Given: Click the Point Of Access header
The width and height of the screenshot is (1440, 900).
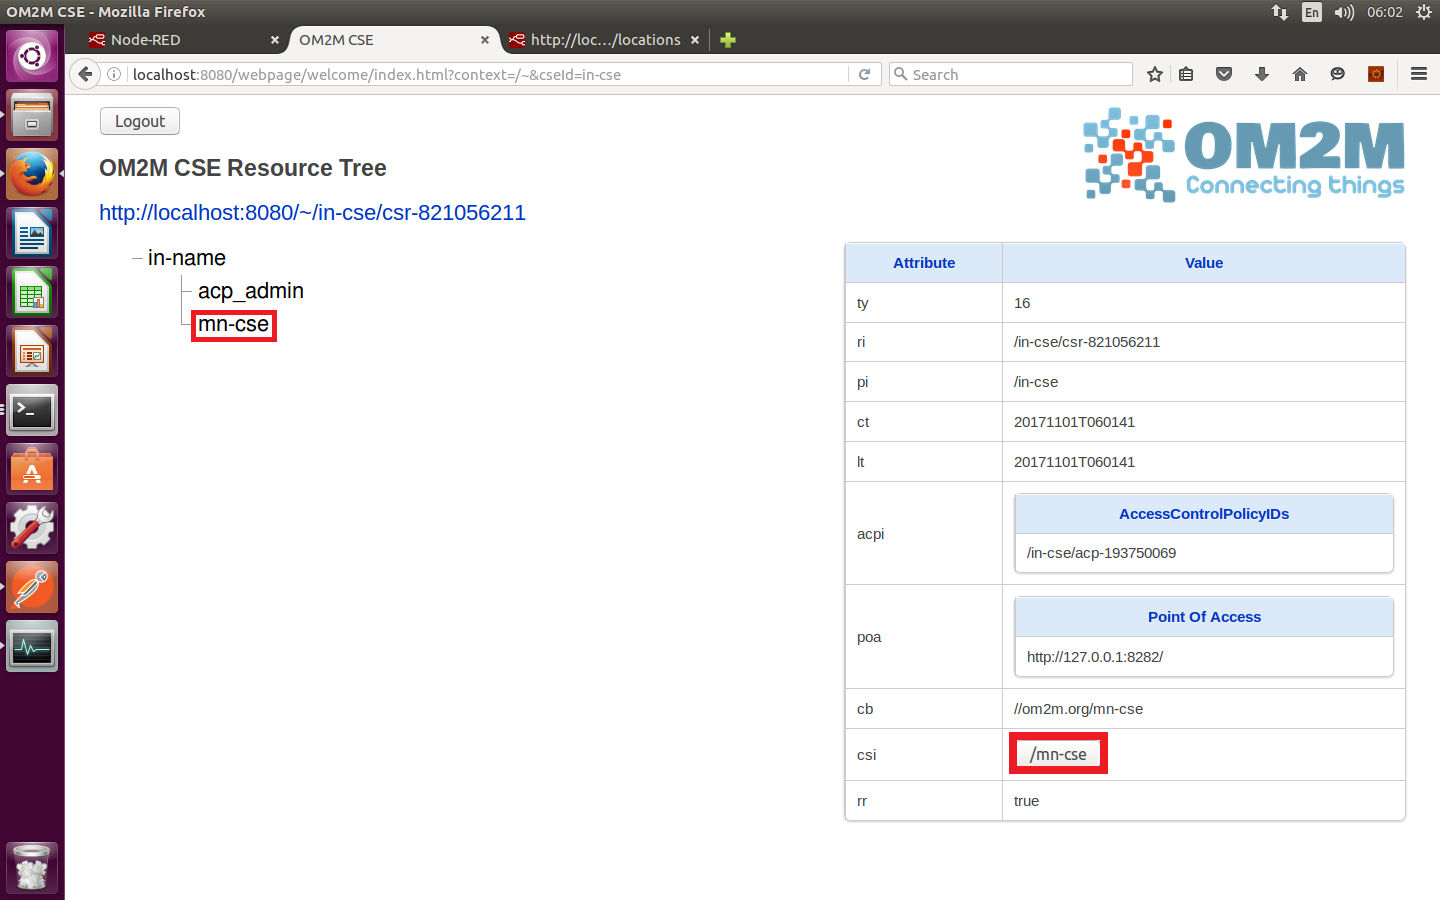Looking at the screenshot, I should [1204, 617].
